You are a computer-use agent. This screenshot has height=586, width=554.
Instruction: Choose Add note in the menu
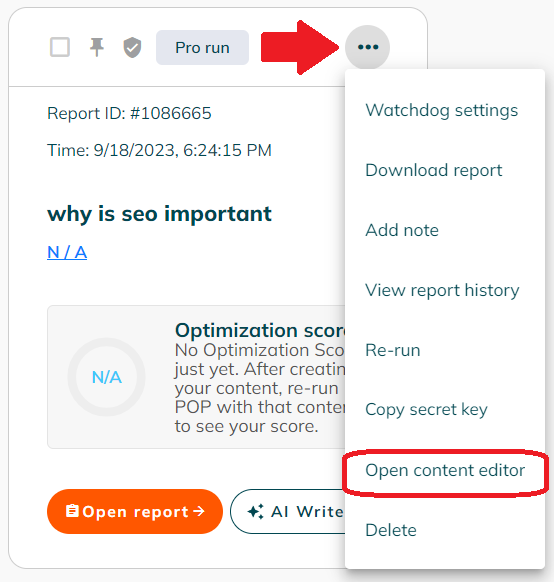[x=402, y=230]
